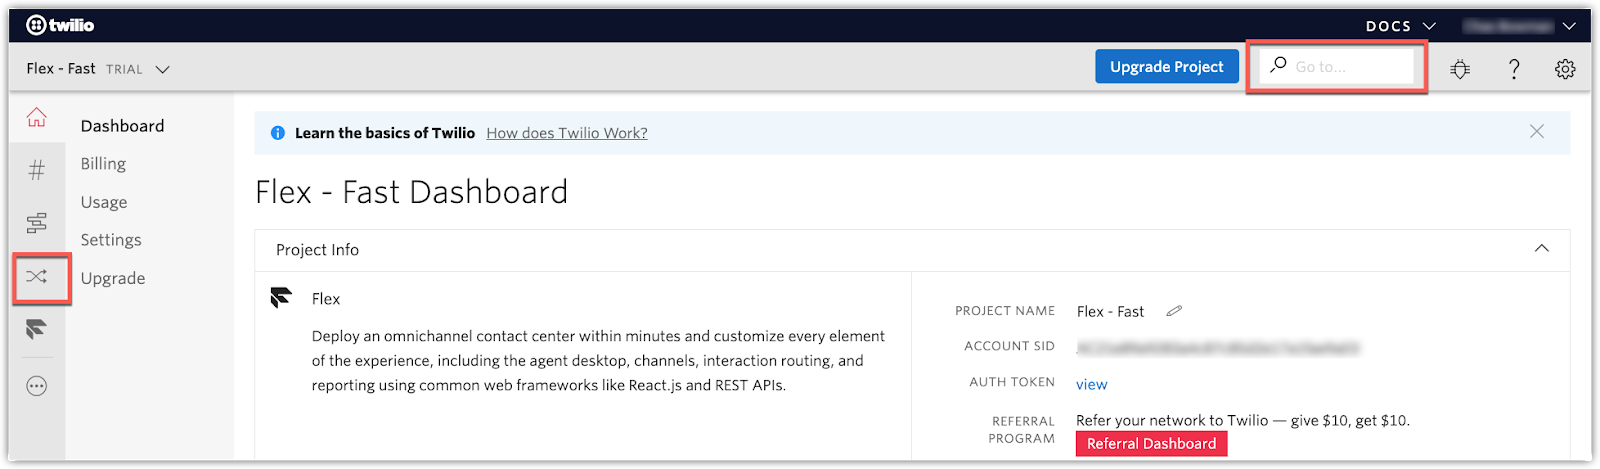Open the debugger bug icon

click(1460, 69)
